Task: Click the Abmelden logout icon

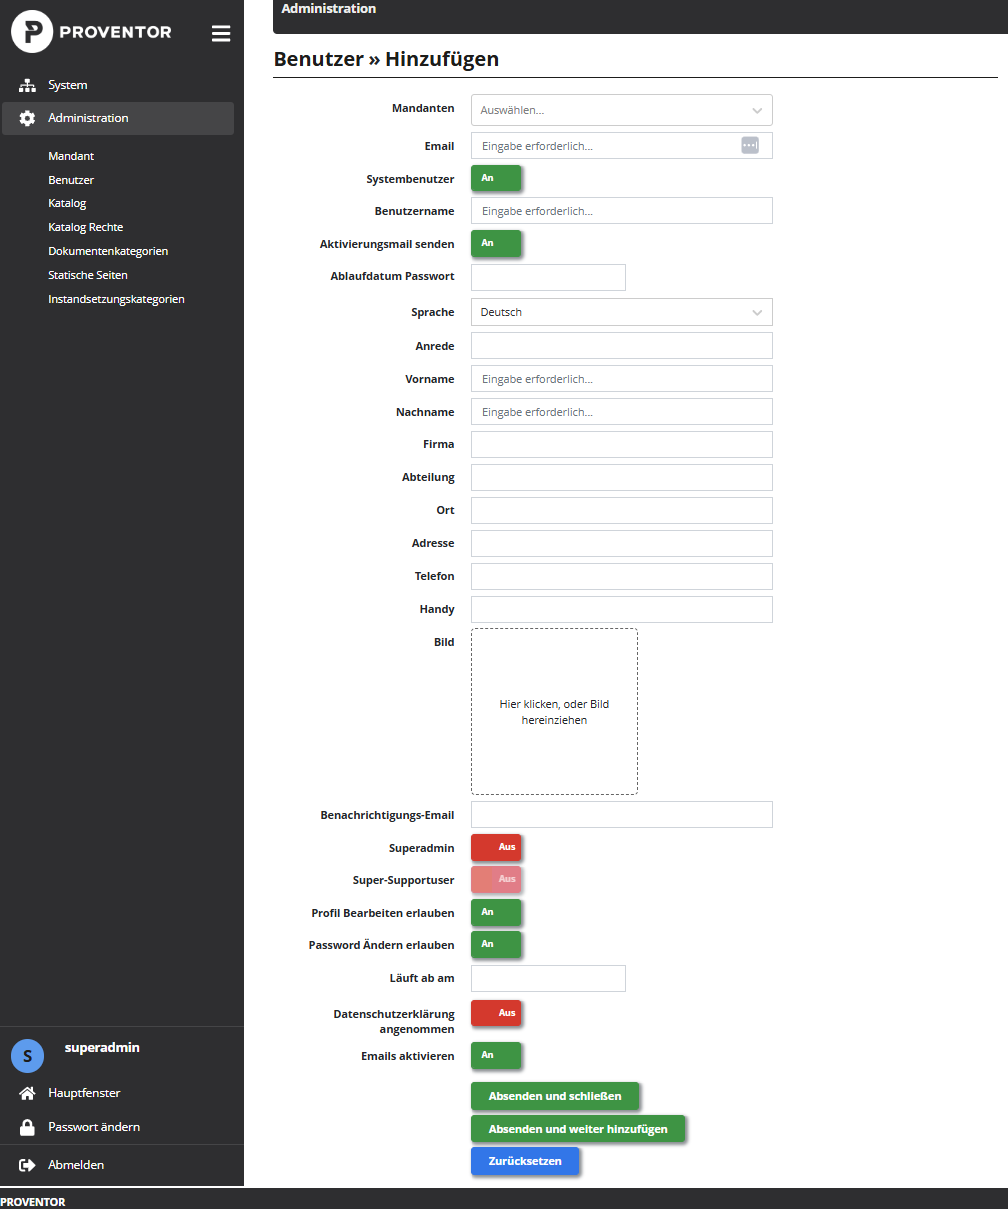Action: click(28, 1165)
